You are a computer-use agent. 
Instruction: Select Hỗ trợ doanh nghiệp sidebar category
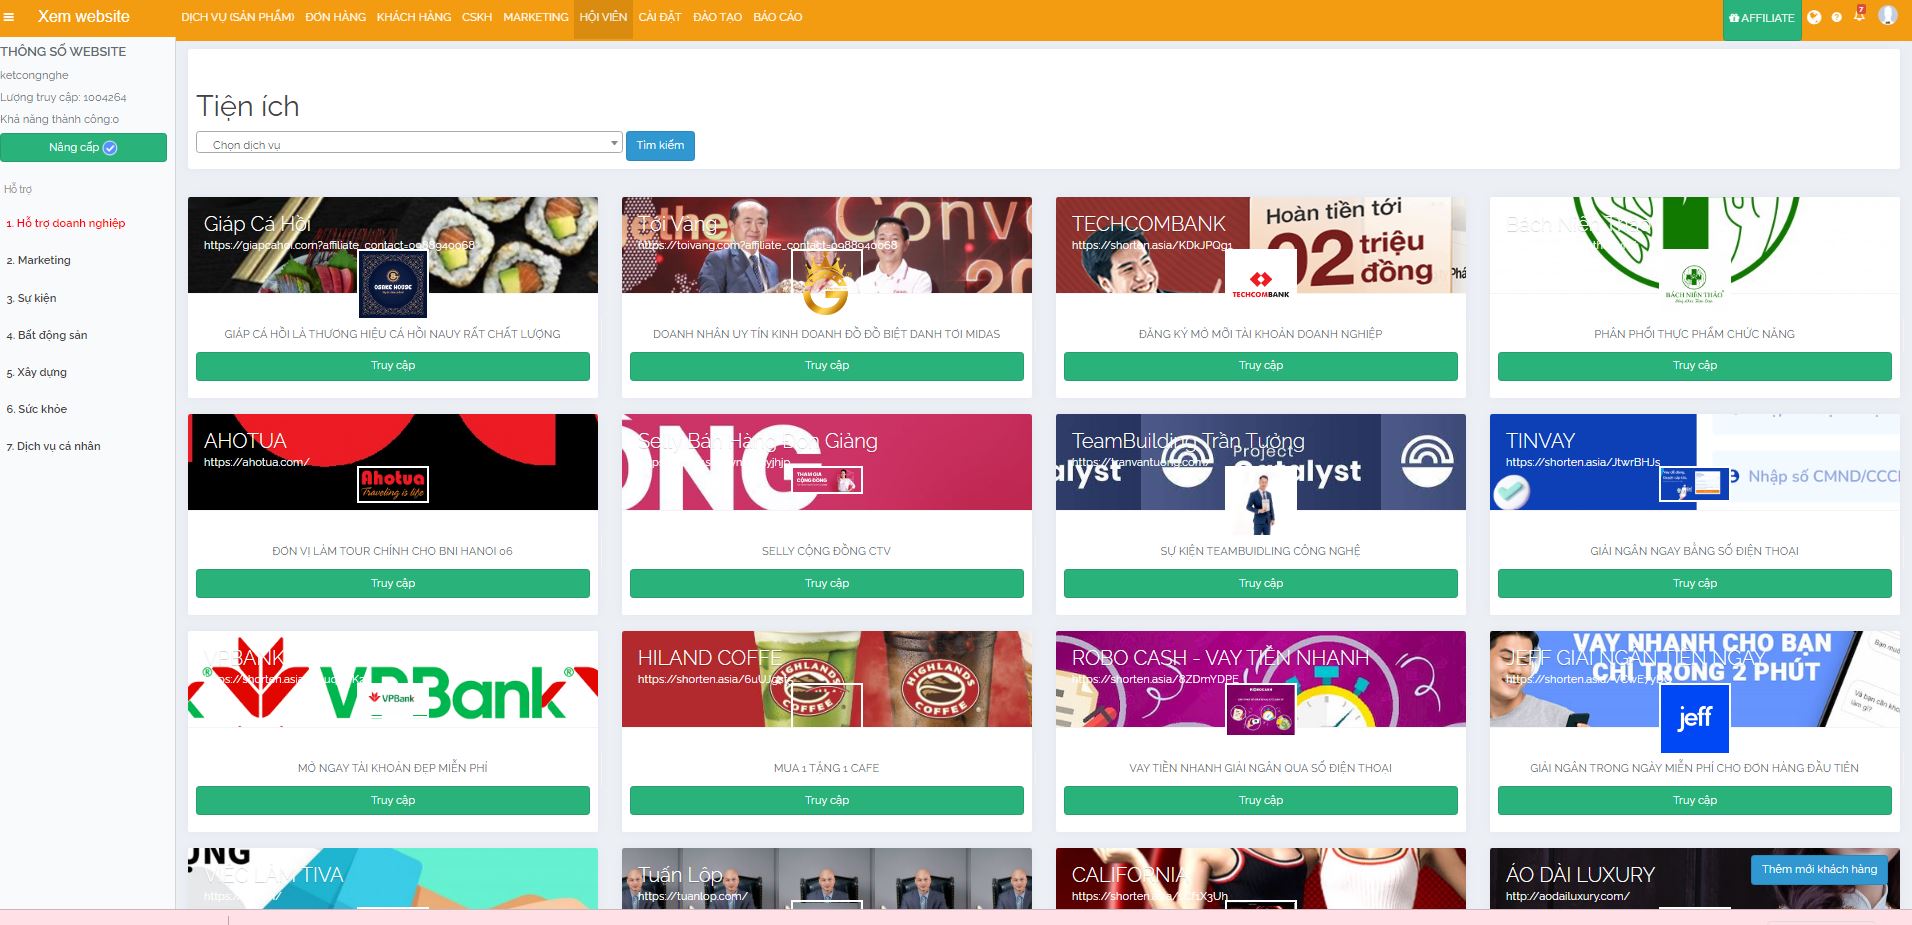tap(71, 223)
